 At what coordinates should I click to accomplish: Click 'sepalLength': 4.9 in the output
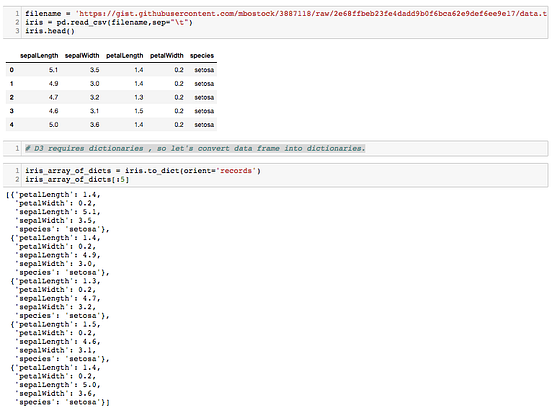[x=58, y=255]
